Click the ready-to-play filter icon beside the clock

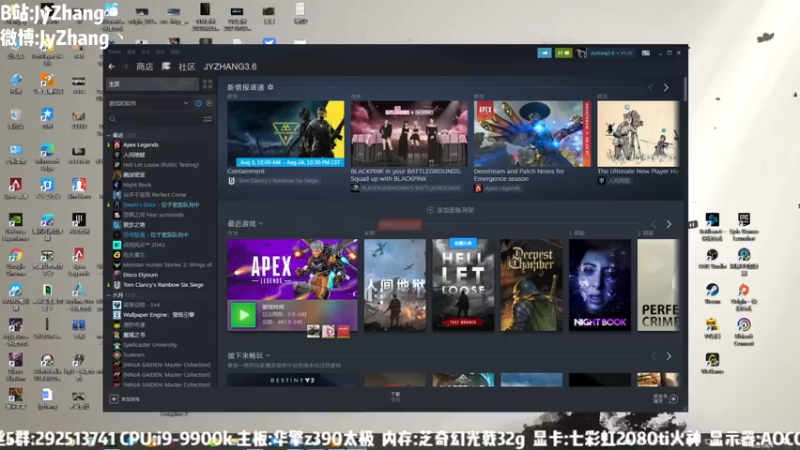click(x=209, y=103)
